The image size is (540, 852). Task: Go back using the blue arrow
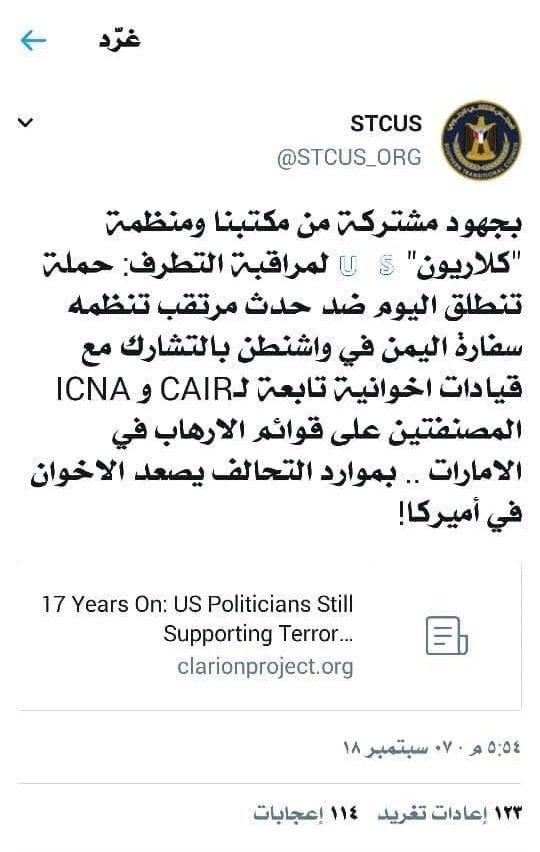33,40
